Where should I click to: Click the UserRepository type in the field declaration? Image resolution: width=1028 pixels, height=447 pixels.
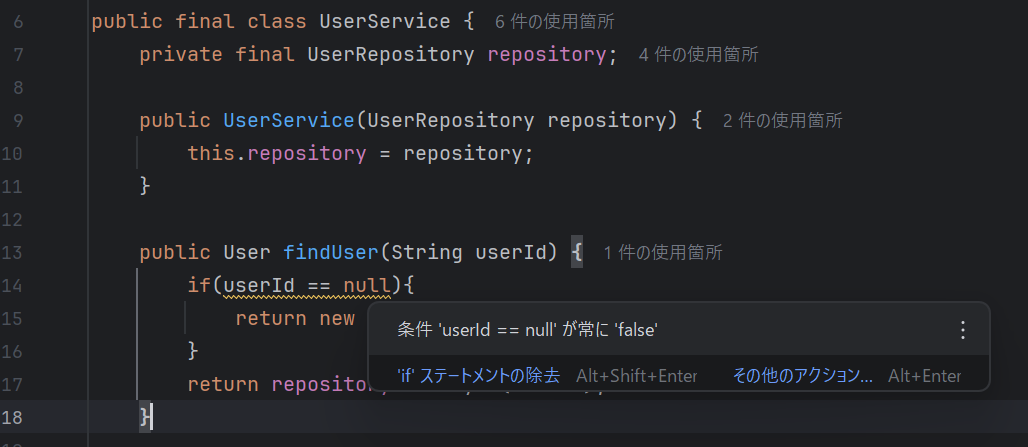(391, 55)
